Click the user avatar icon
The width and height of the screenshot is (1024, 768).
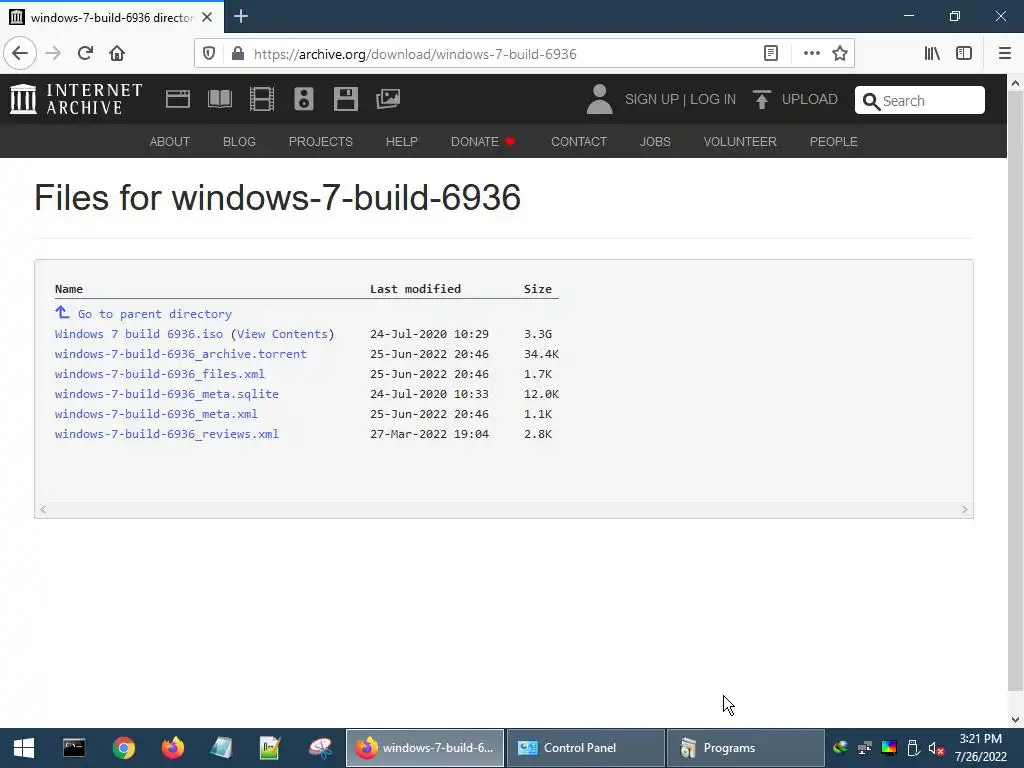pyautogui.click(x=599, y=99)
